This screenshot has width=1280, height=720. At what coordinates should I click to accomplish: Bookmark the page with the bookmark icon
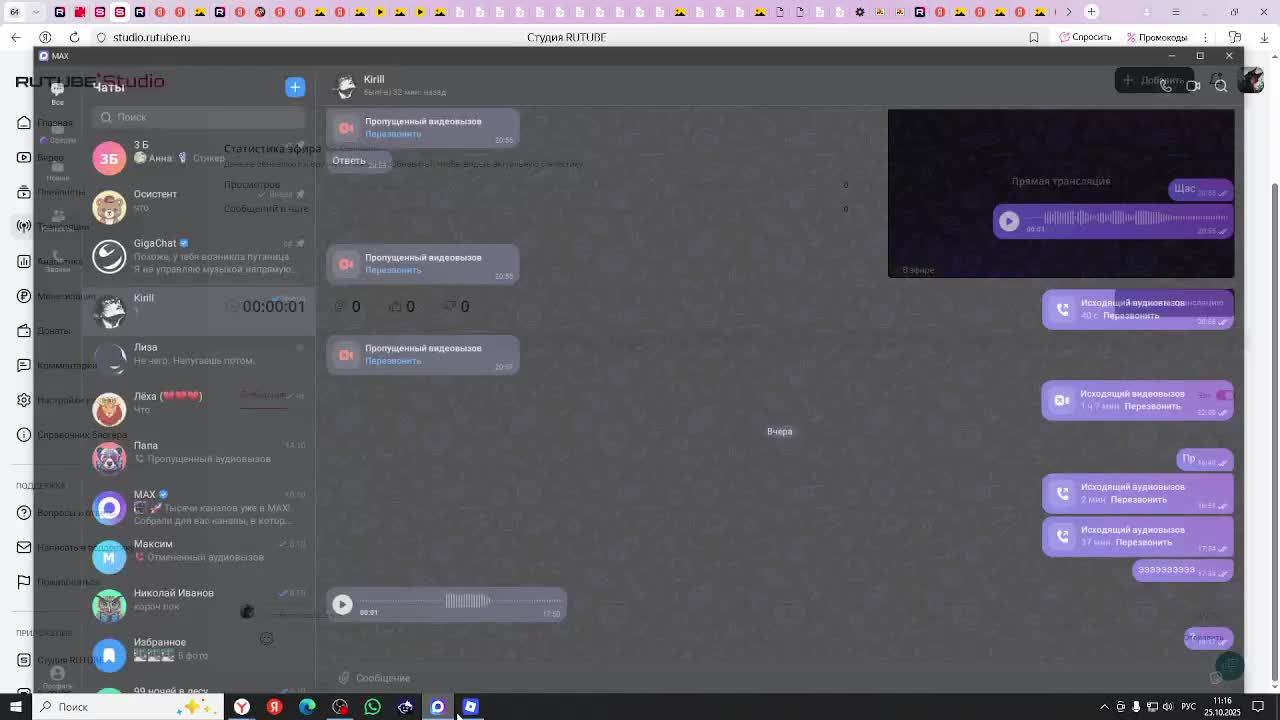pos(1034,37)
